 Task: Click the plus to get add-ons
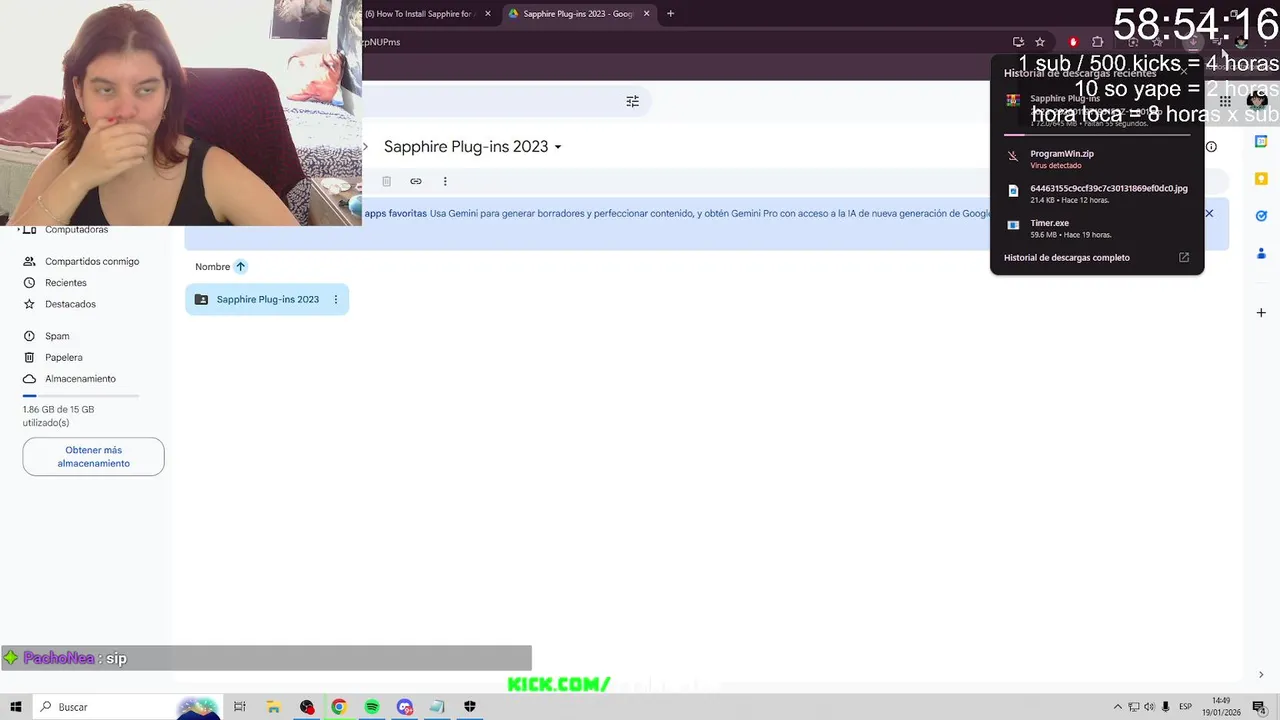(1261, 313)
